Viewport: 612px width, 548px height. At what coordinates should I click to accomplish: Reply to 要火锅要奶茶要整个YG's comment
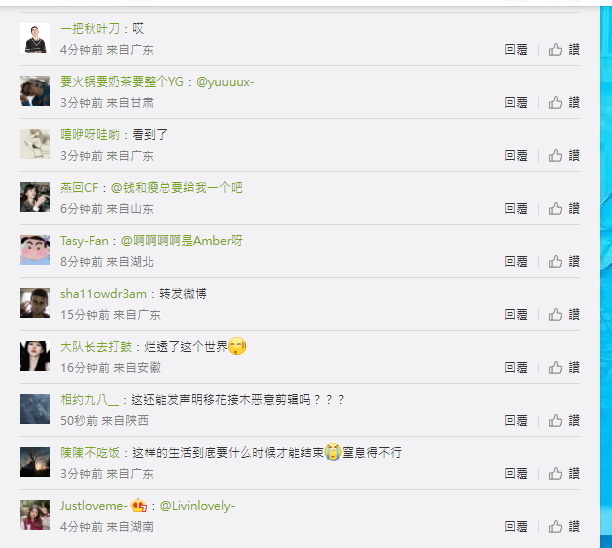pyautogui.click(x=516, y=103)
